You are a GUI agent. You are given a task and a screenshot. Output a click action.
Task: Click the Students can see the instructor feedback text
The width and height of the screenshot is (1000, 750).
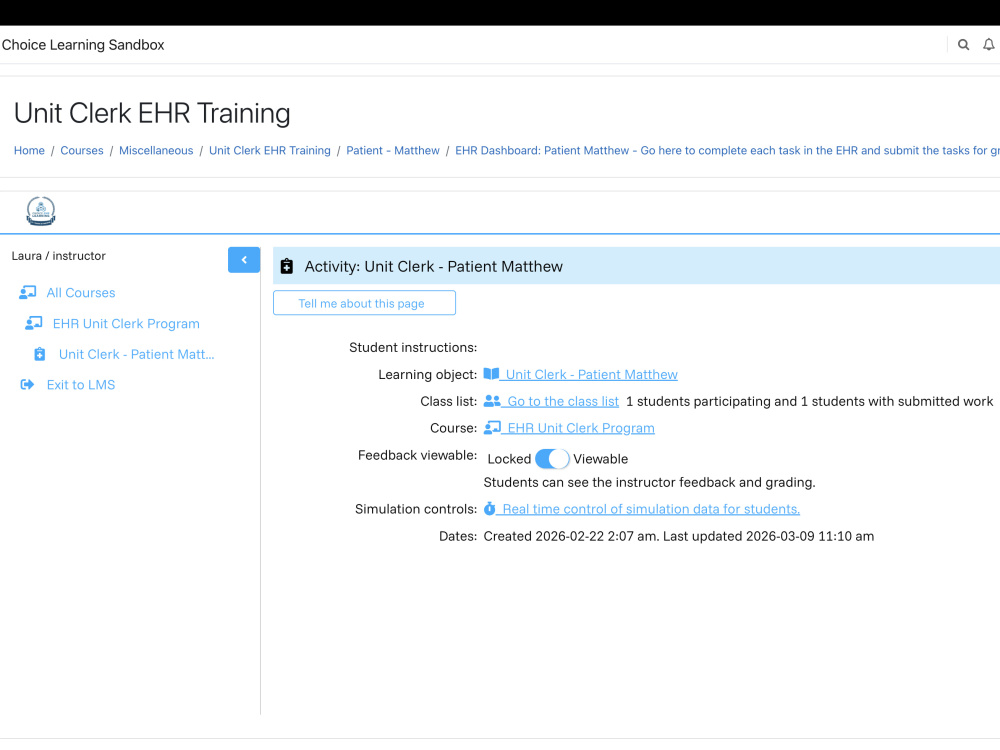pyautogui.click(x=649, y=482)
